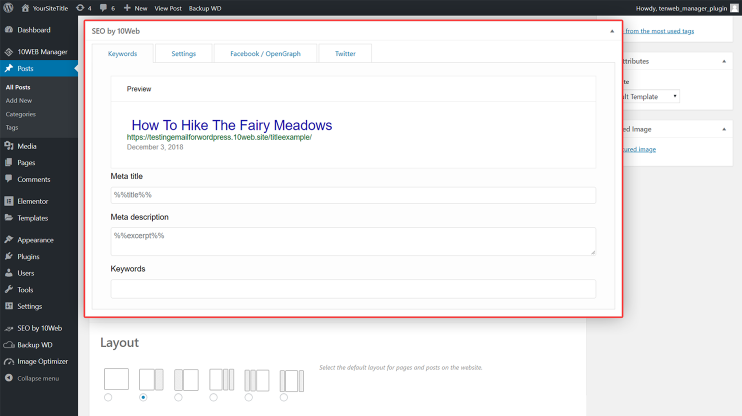Click the 'Preview' section heading
Viewport: 742px width, 416px height.
[139, 89]
